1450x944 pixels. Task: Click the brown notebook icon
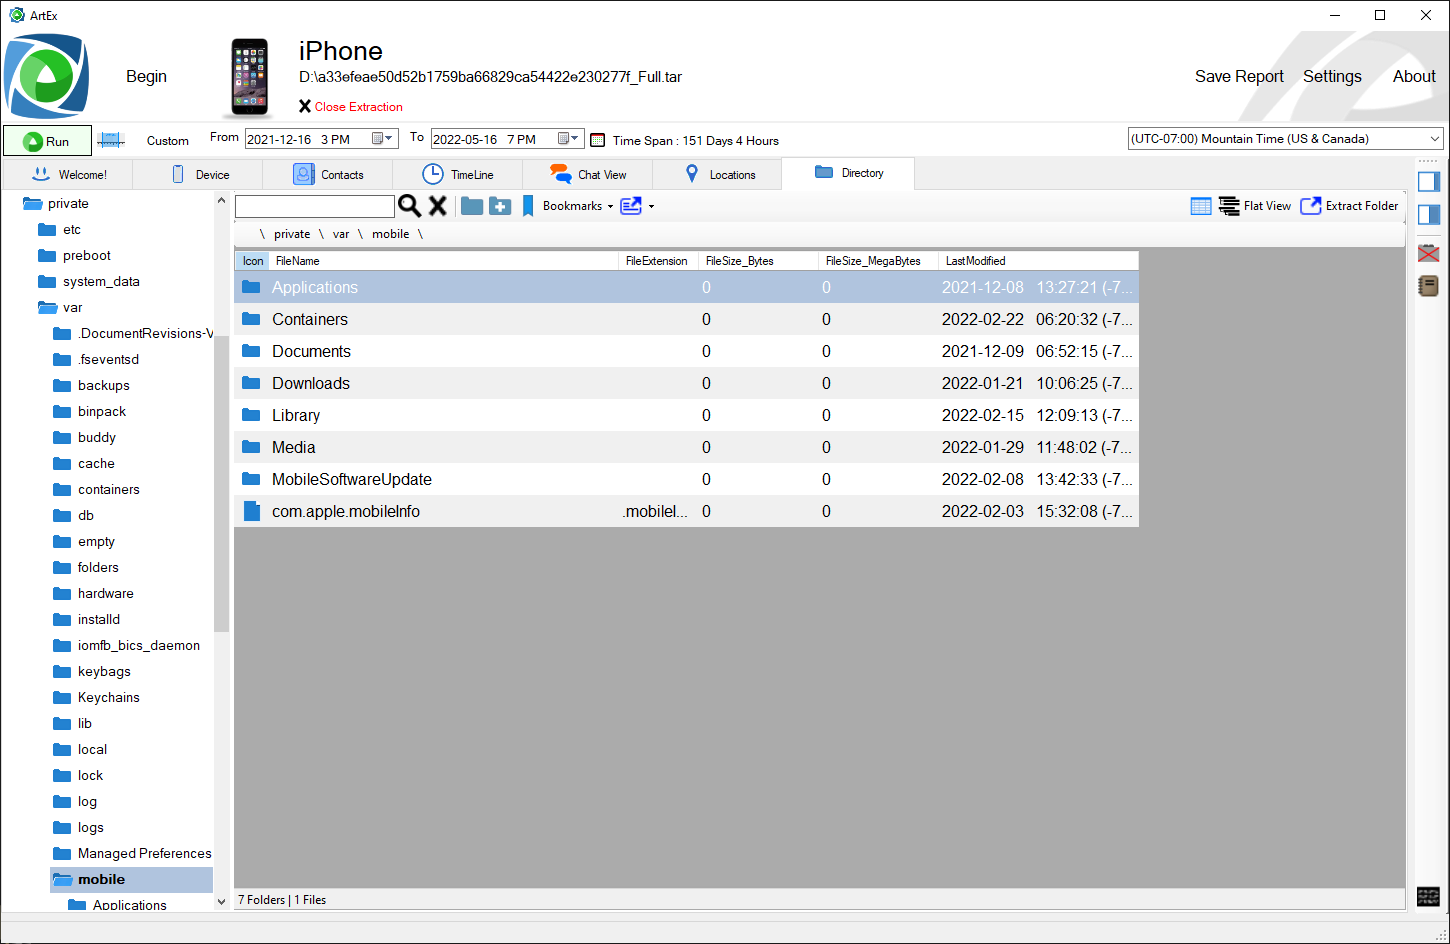click(1429, 286)
